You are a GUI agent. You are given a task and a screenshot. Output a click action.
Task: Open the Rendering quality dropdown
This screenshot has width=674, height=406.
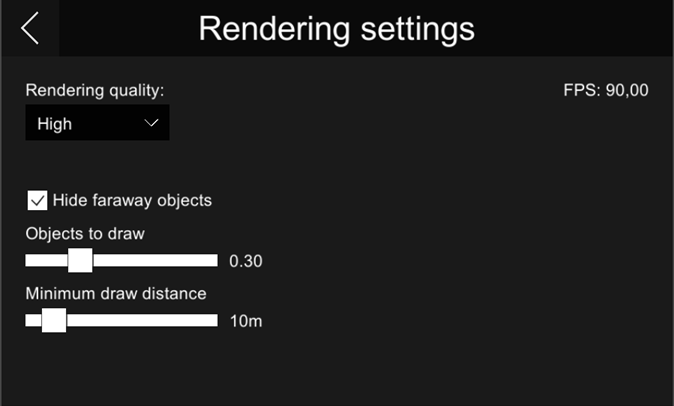97,124
